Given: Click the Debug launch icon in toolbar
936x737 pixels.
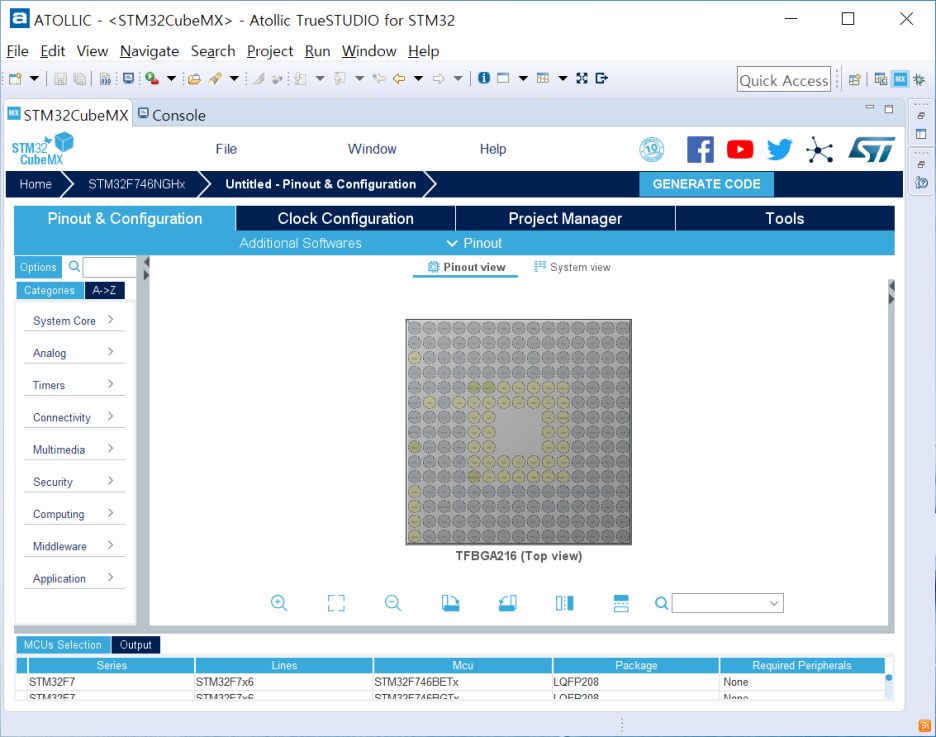Looking at the screenshot, I should (x=152, y=78).
